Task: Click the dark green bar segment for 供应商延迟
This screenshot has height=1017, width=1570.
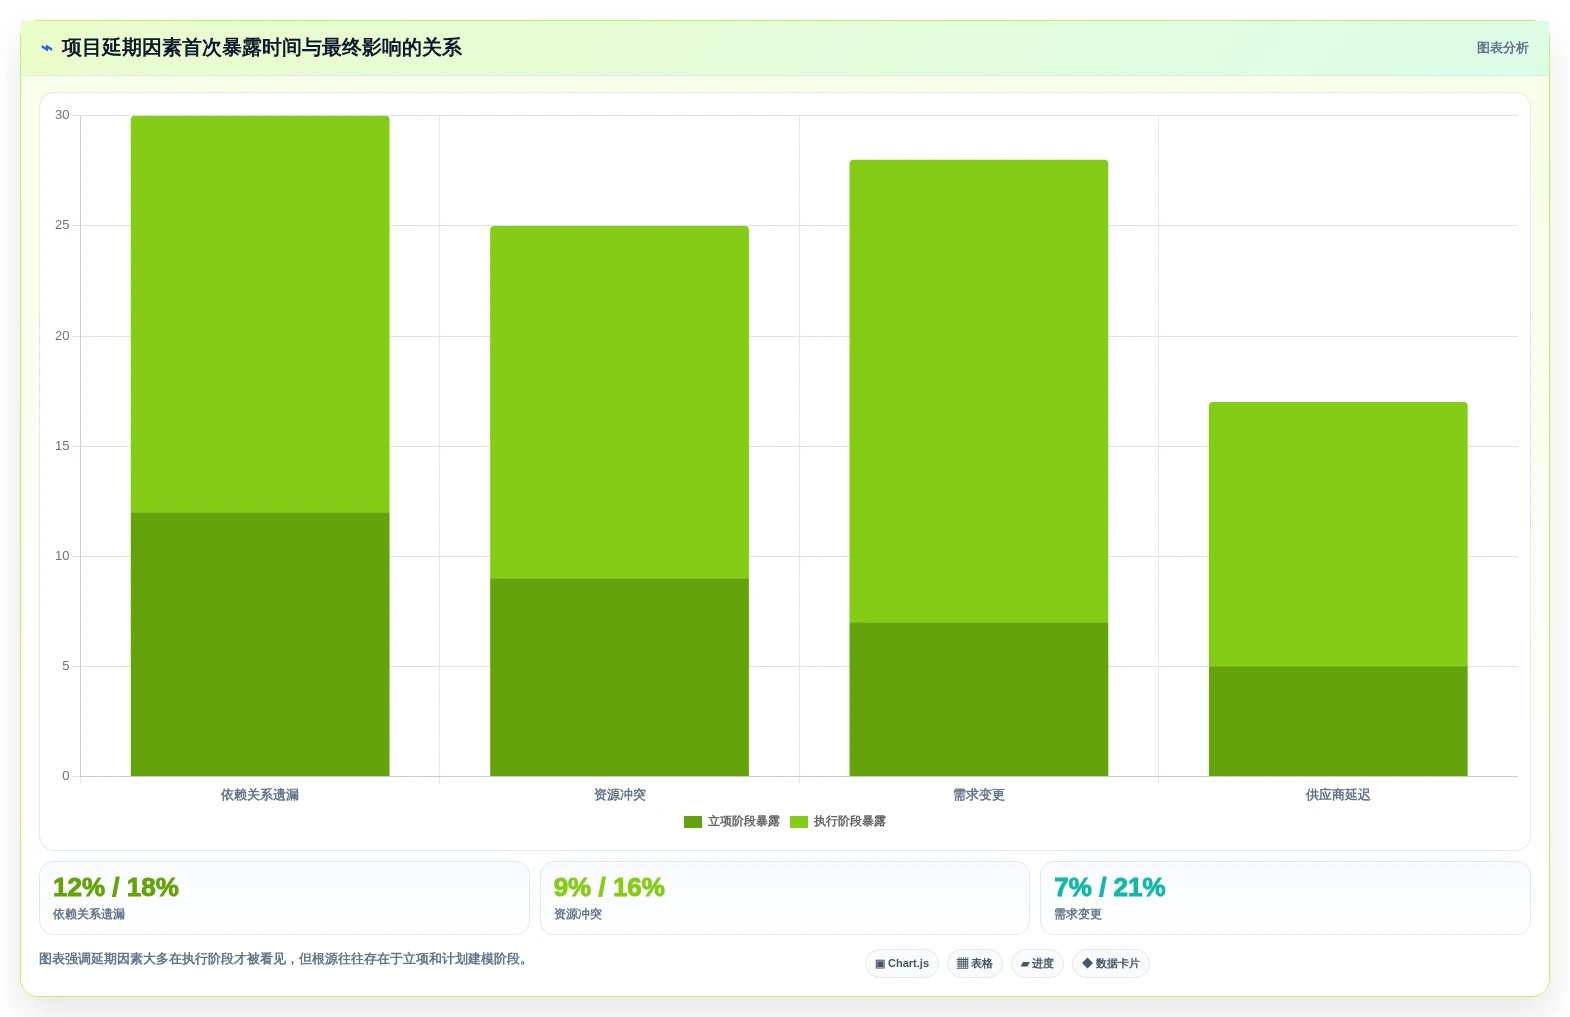Action: 1338,721
